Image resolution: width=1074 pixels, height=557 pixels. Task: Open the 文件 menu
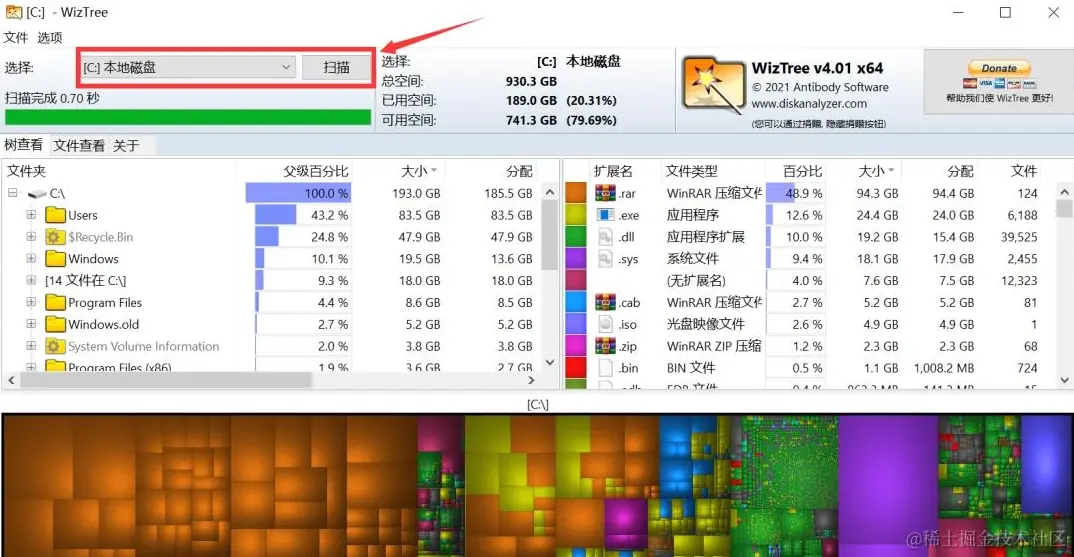(16, 38)
